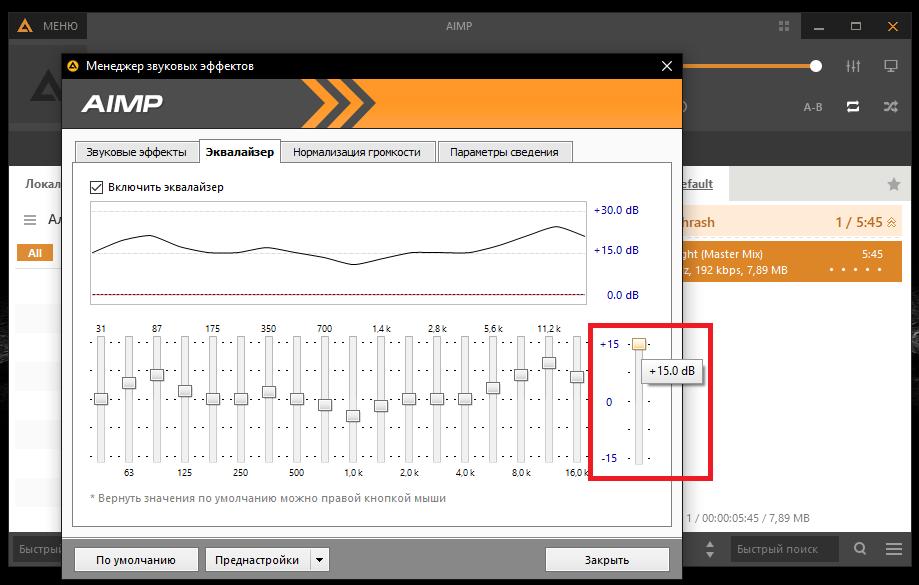
Task: Switch to the Звуковые эффекты tab
Action: coord(136,152)
